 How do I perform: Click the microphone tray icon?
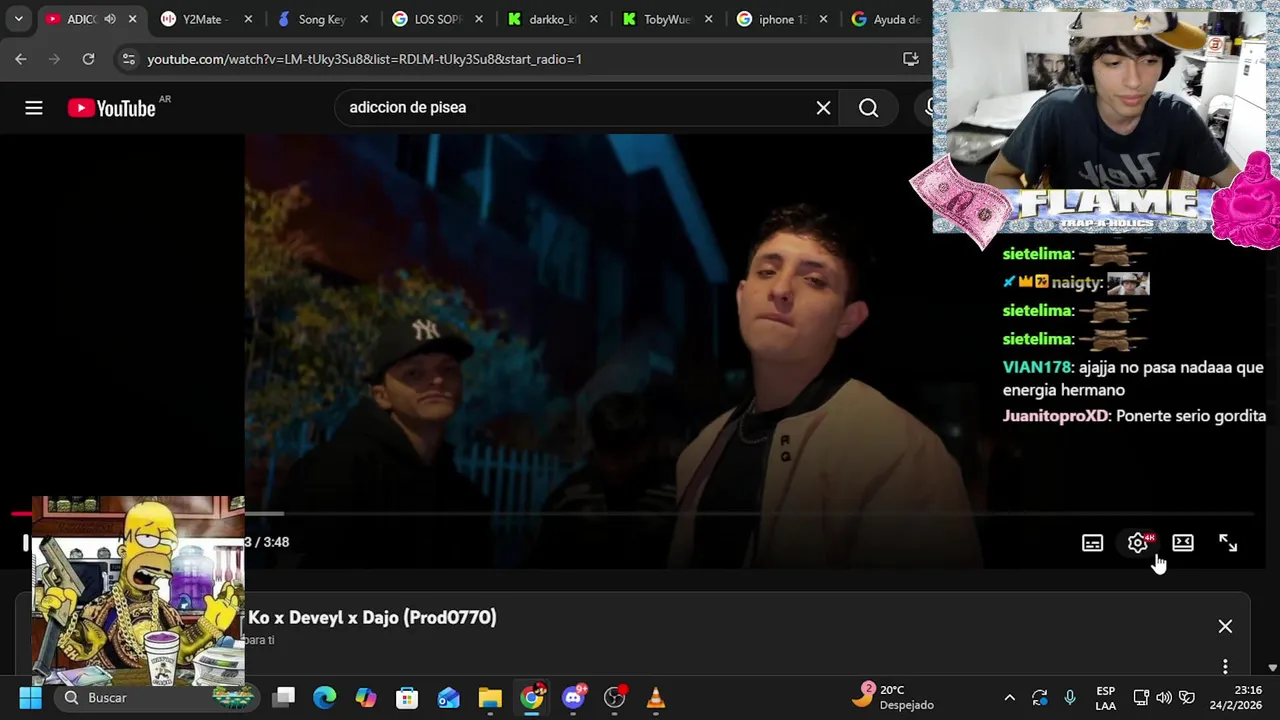[1070, 697]
